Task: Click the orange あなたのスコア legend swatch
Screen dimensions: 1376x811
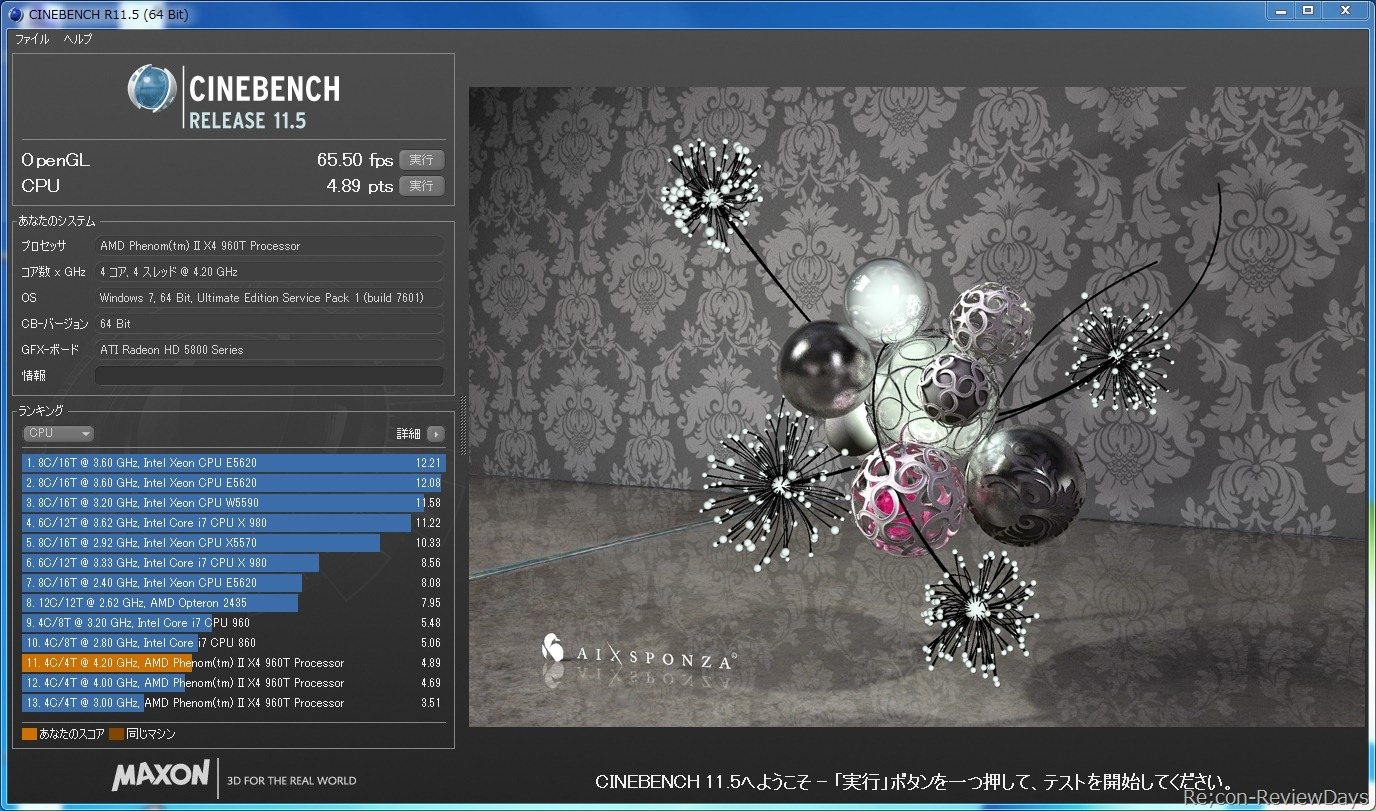Action: tap(29, 735)
